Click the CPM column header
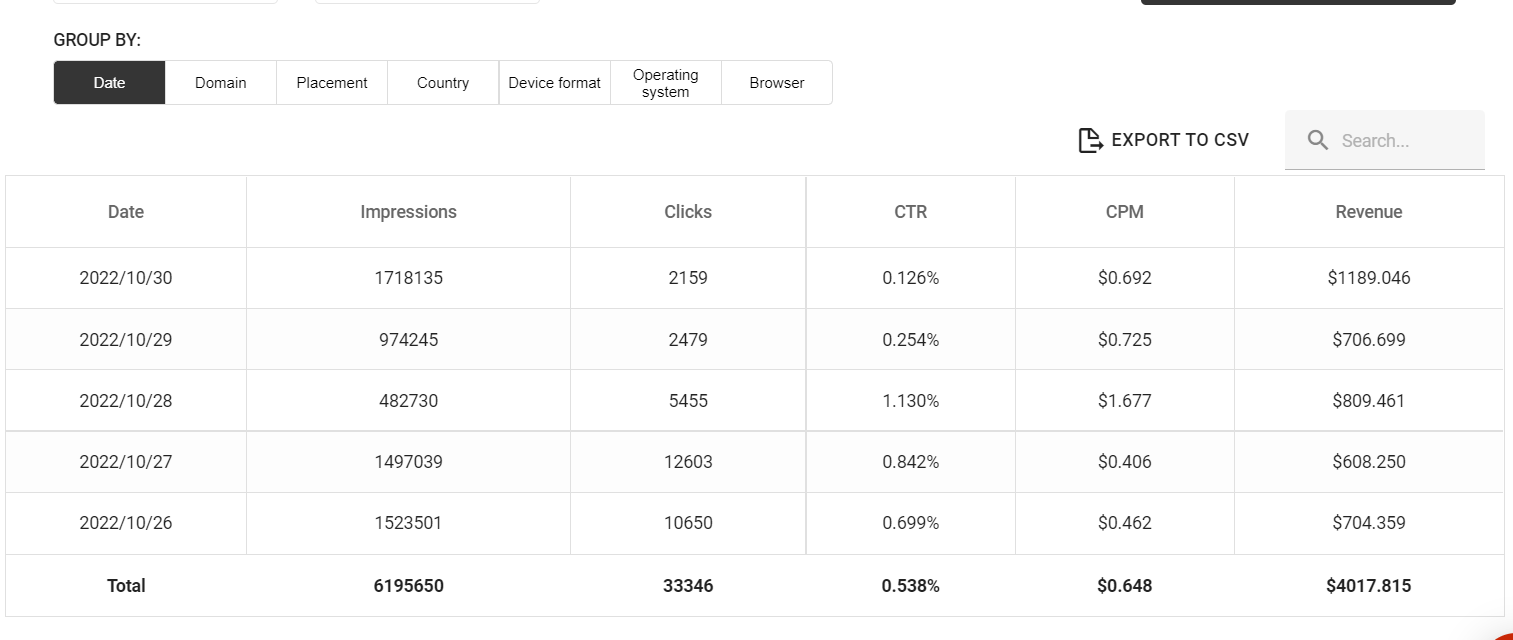The width and height of the screenshot is (1513, 640). [1124, 212]
